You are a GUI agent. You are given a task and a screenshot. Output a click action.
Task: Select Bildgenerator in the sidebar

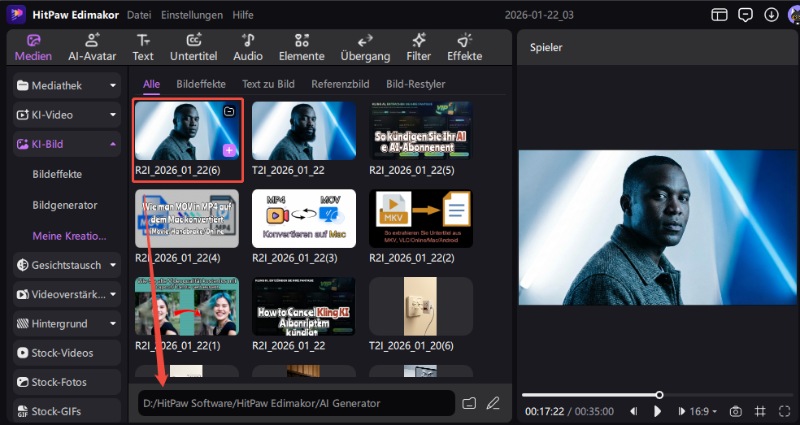[65, 205]
